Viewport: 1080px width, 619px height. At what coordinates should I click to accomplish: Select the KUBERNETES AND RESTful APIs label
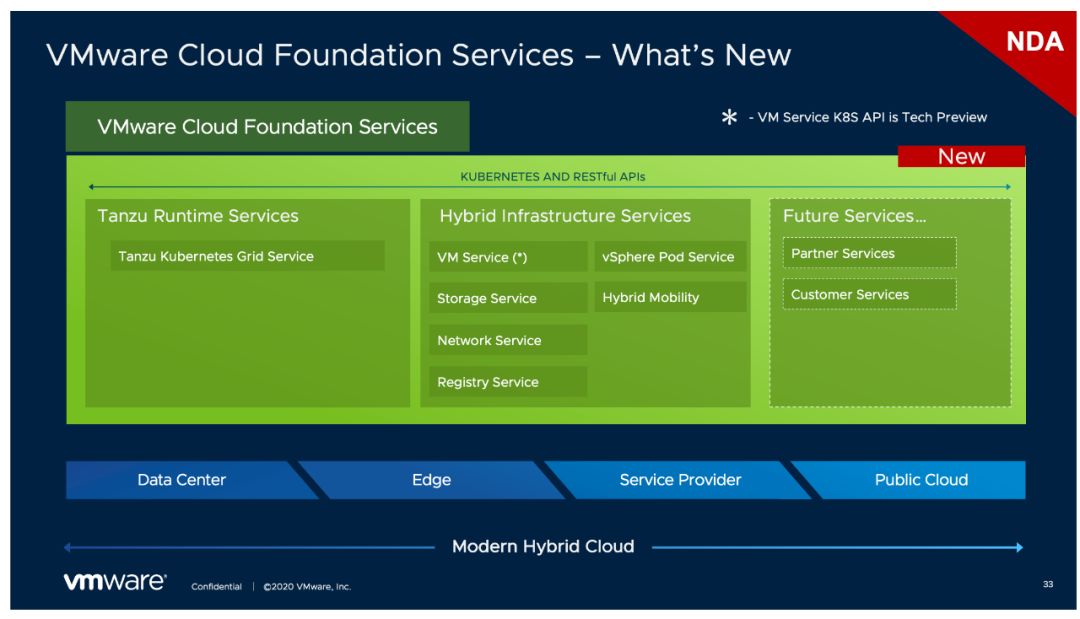552,177
